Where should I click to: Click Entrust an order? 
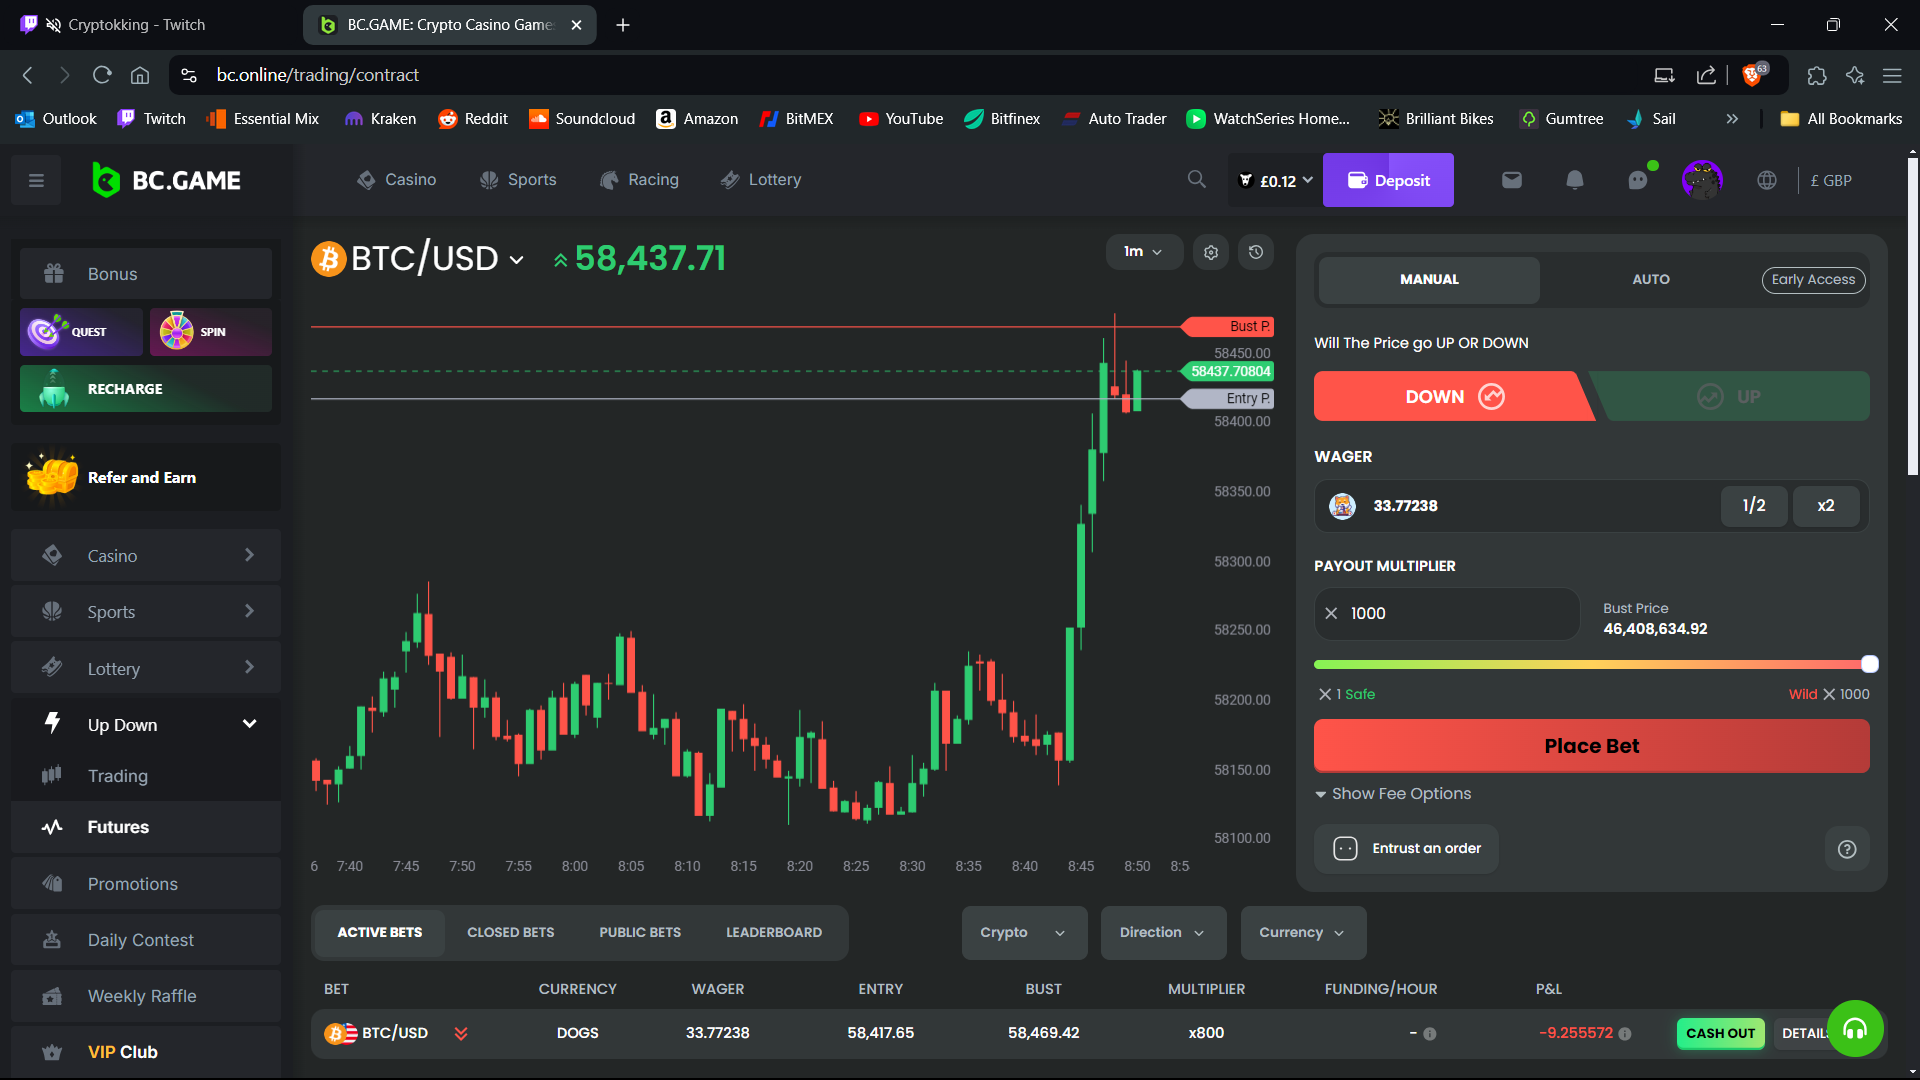coord(1406,849)
